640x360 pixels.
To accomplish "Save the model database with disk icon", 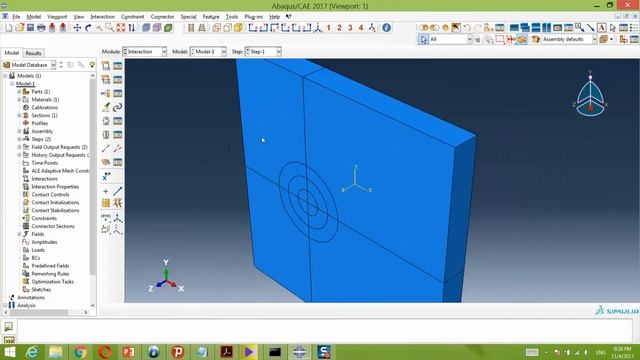I will pyautogui.click(x=30, y=28).
